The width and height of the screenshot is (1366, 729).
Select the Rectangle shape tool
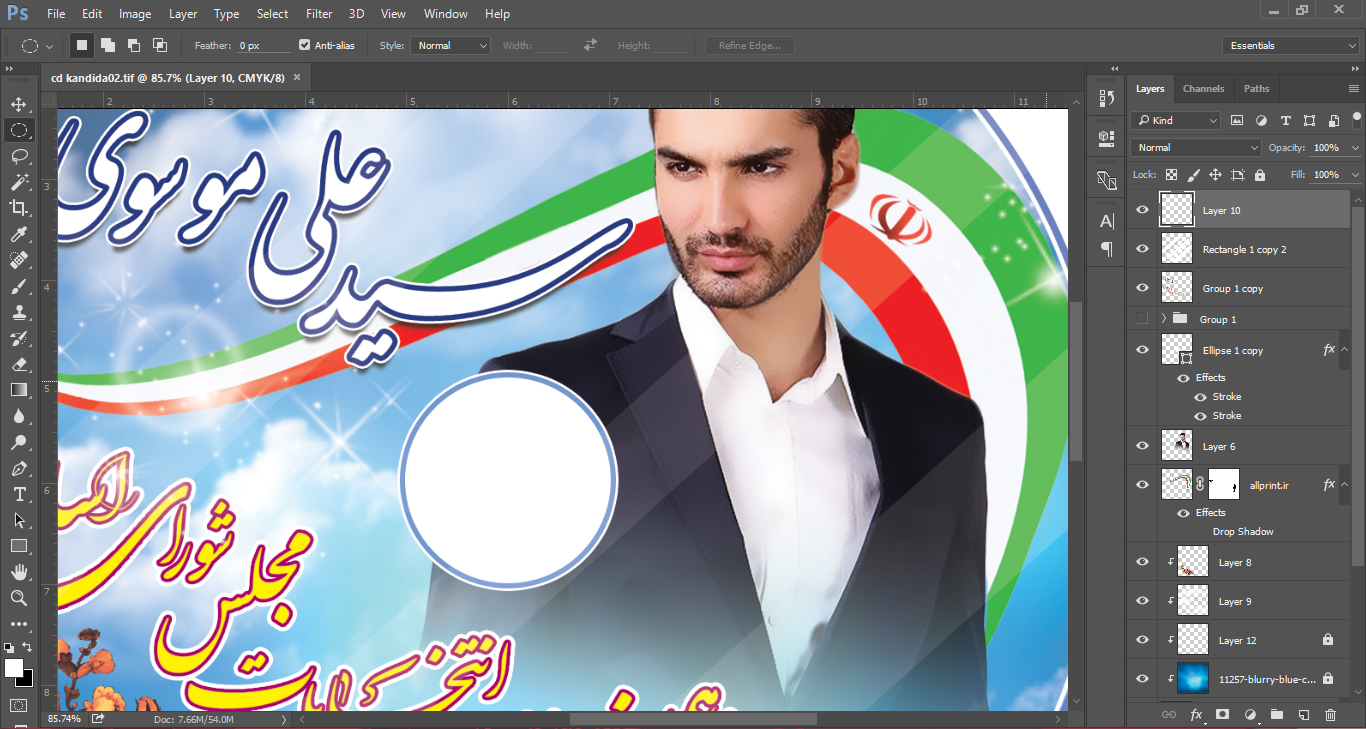[x=19, y=546]
